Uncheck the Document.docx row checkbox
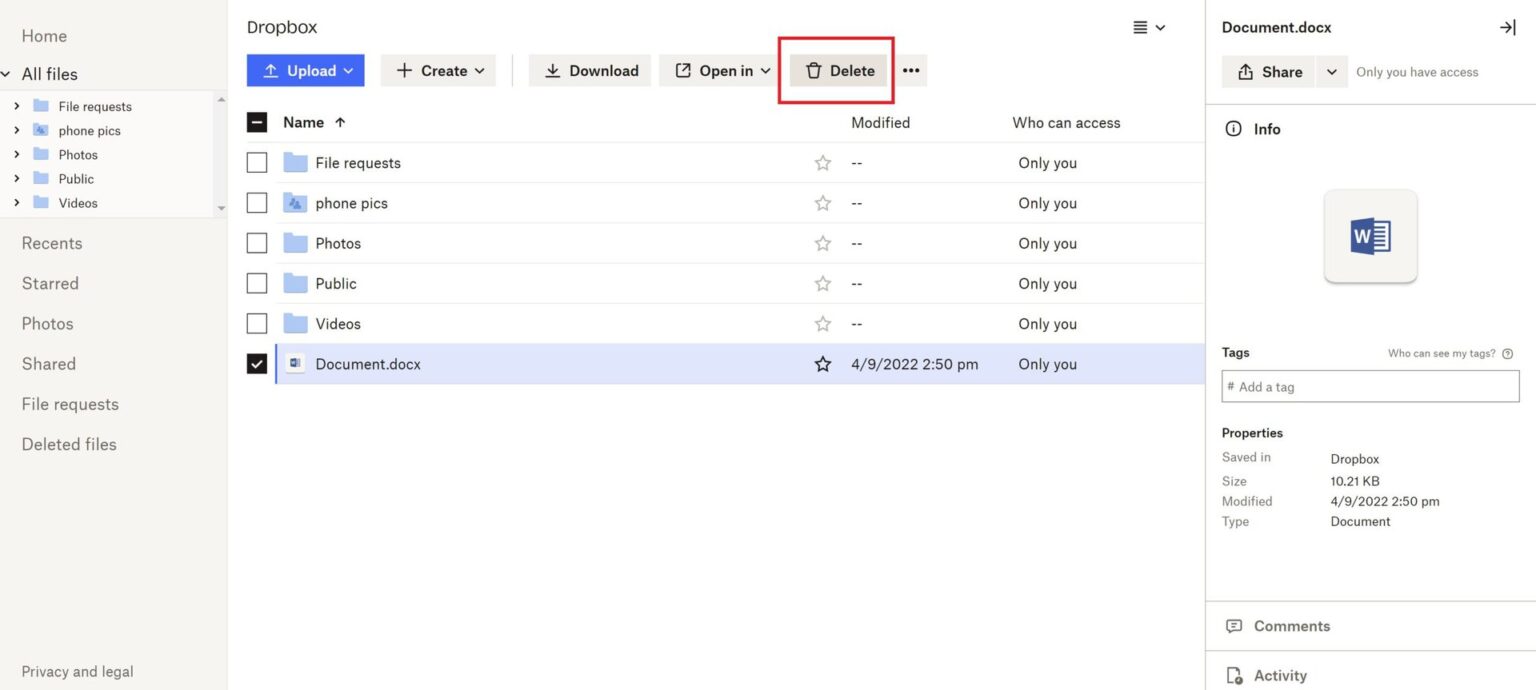The height and width of the screenshot is (690, 1536). [x=256, y=363]
